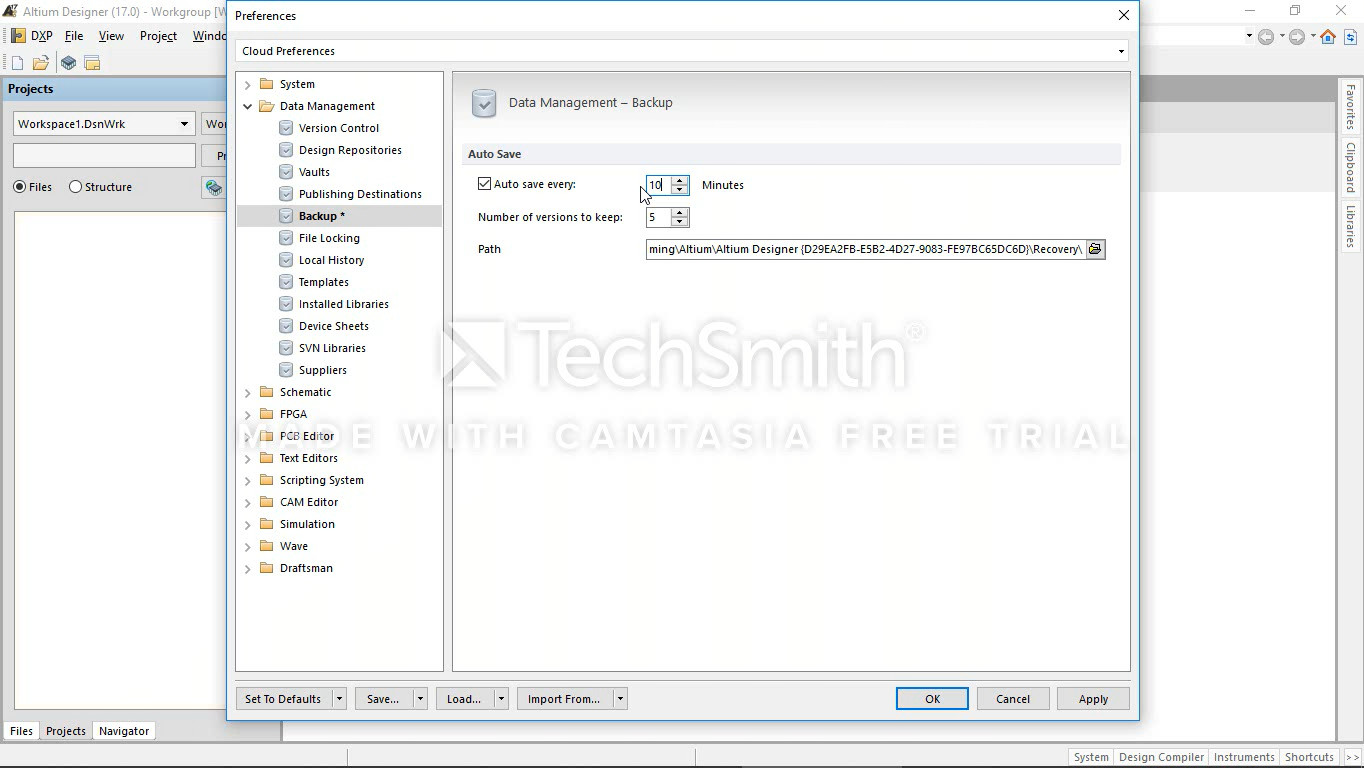Switch to the Navigator tab
The image size is (1364, 768).
(x=124, y=731)
